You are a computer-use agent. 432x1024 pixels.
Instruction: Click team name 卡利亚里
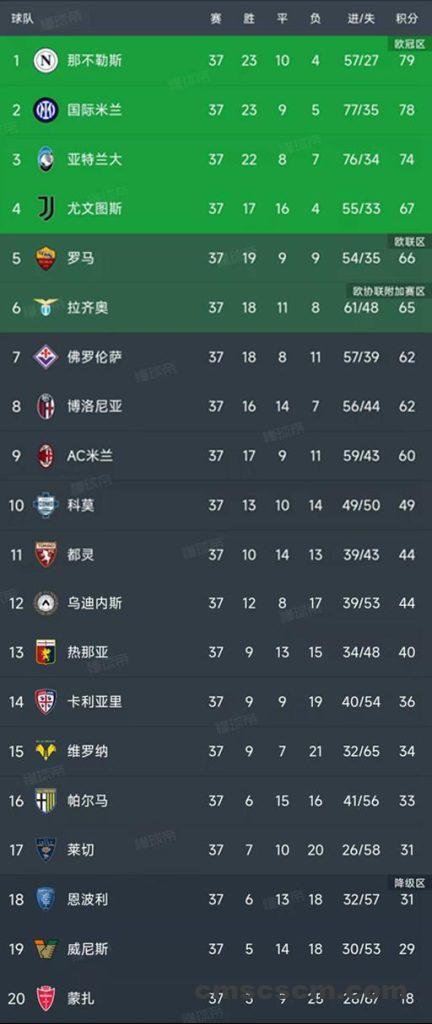(95, 701)
